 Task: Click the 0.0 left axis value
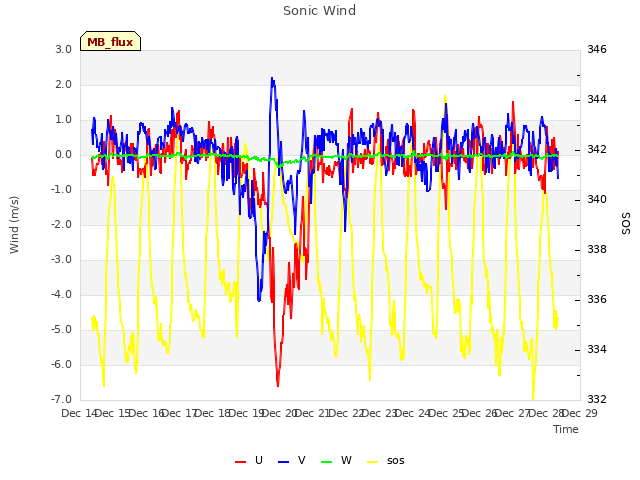tap(63, 155)
